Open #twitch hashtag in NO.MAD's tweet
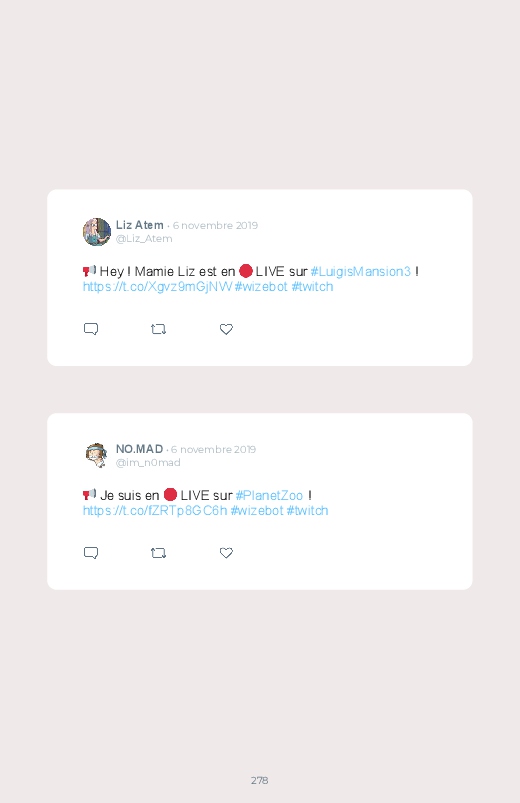Image resolution: width=520 pixels, height=803 pixels. (307, 511)
